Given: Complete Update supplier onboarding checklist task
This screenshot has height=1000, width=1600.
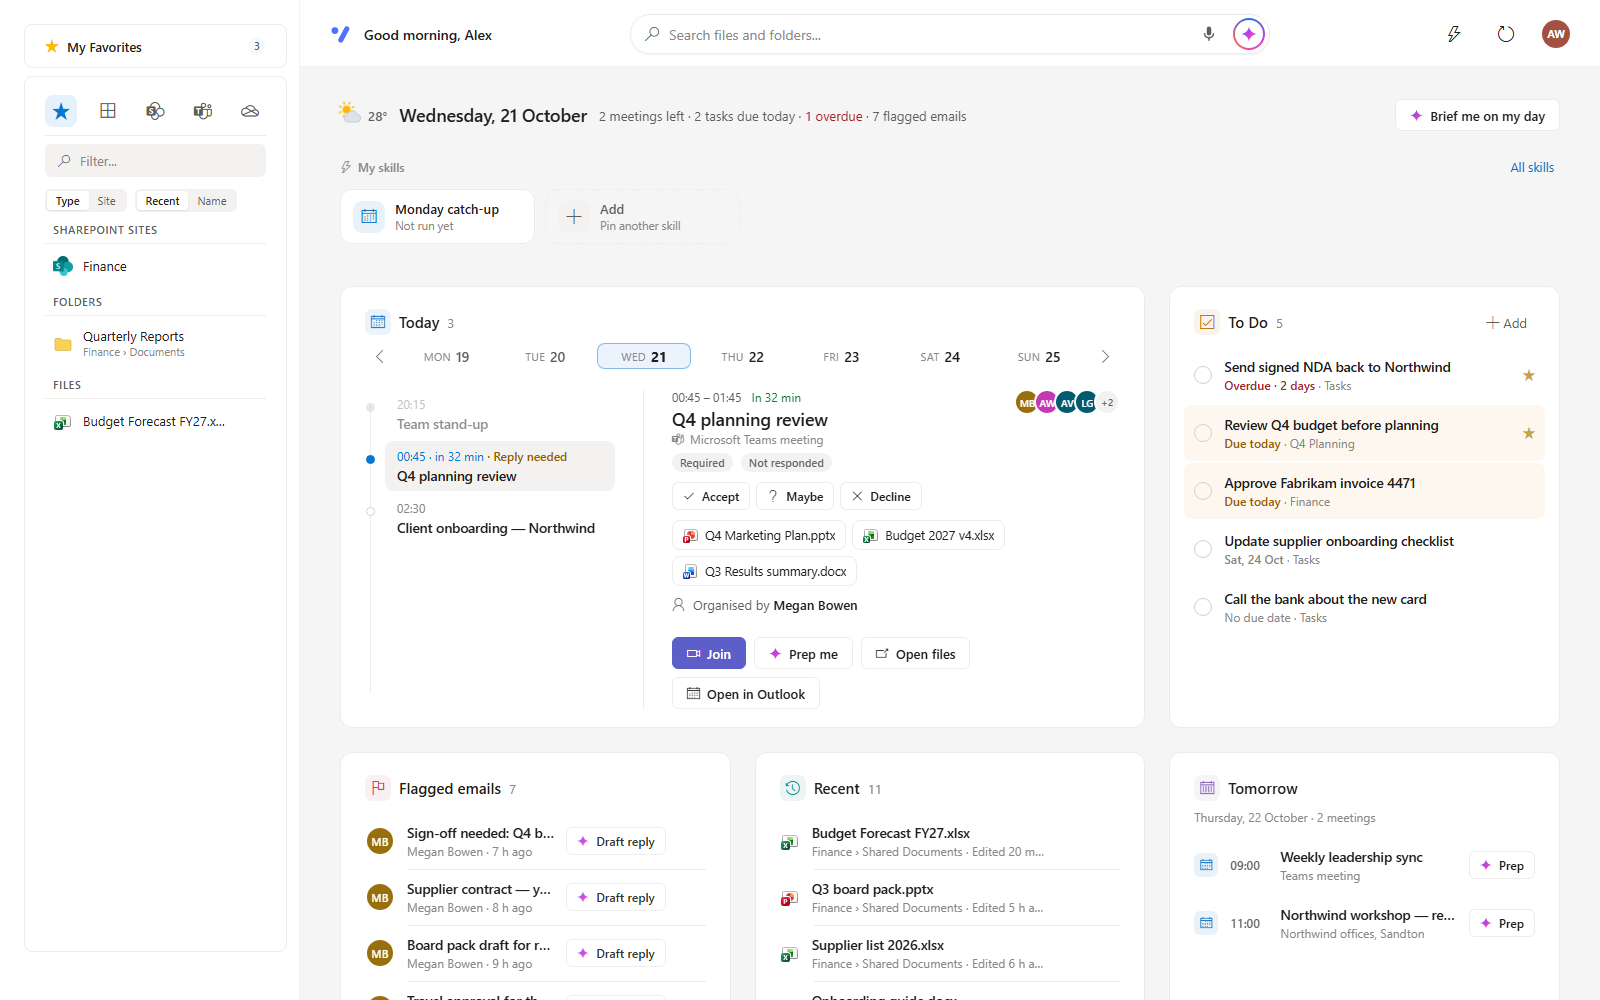Looking at the screenshot, I should (1203, 549).
